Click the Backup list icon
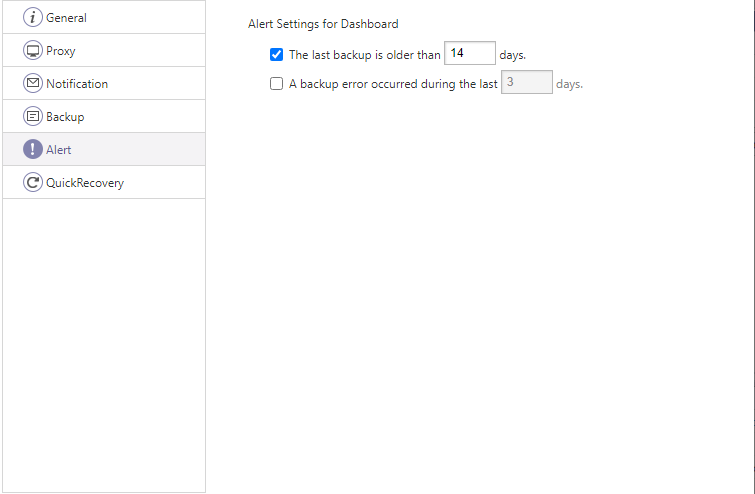 pyautogui.click(x=33, y=117)
